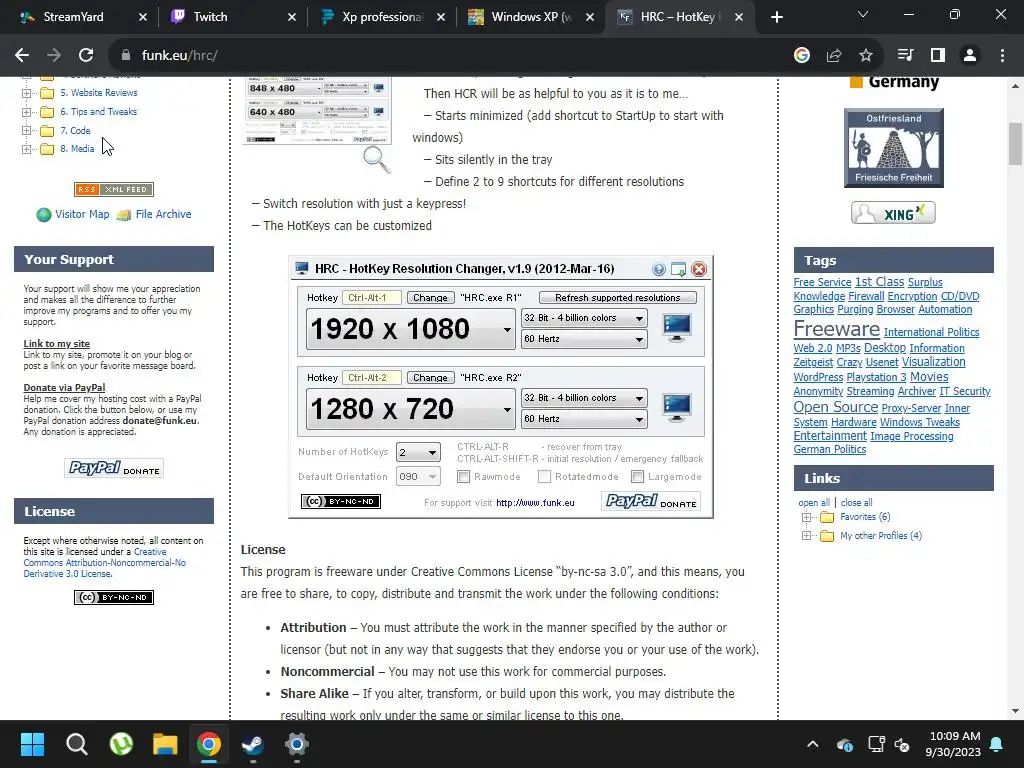Open Steam from the taskbar

[x=253, y=744]
